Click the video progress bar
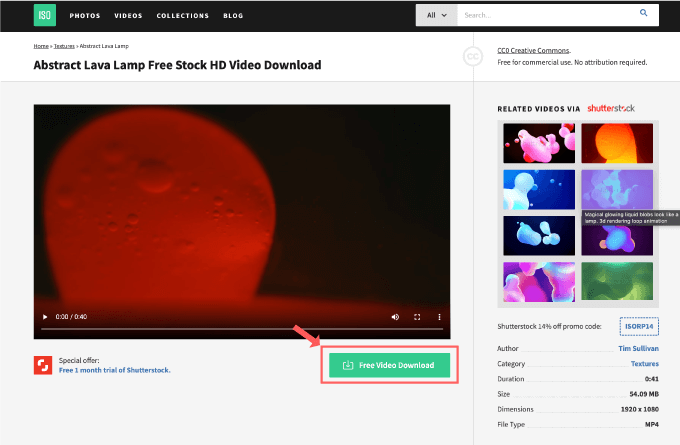Viewport: 680px width, 445px height. (242, 329)
